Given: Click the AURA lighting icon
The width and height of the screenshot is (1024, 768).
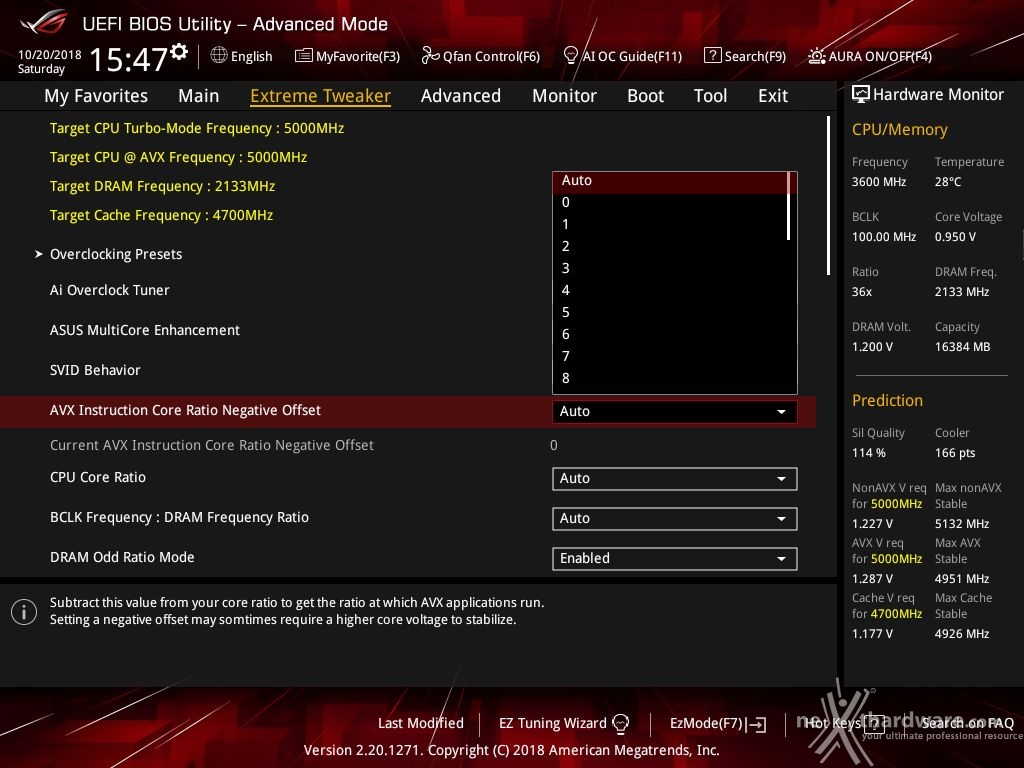Looking at the screenshot, I should click(x=816, y=56).
